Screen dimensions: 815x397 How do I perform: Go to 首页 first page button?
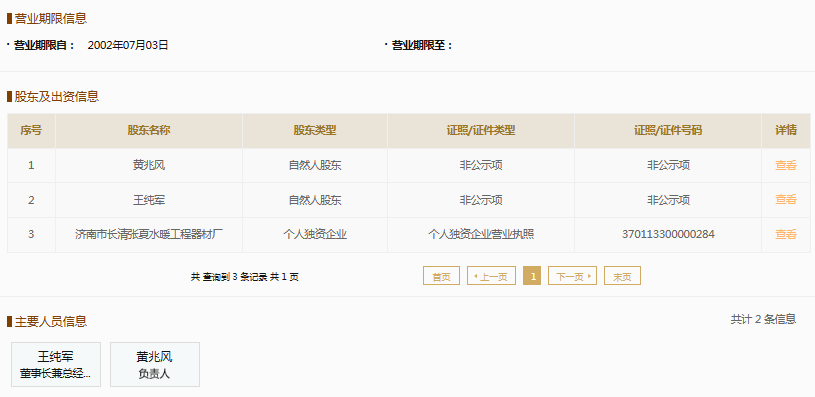(x=441, y=276)
